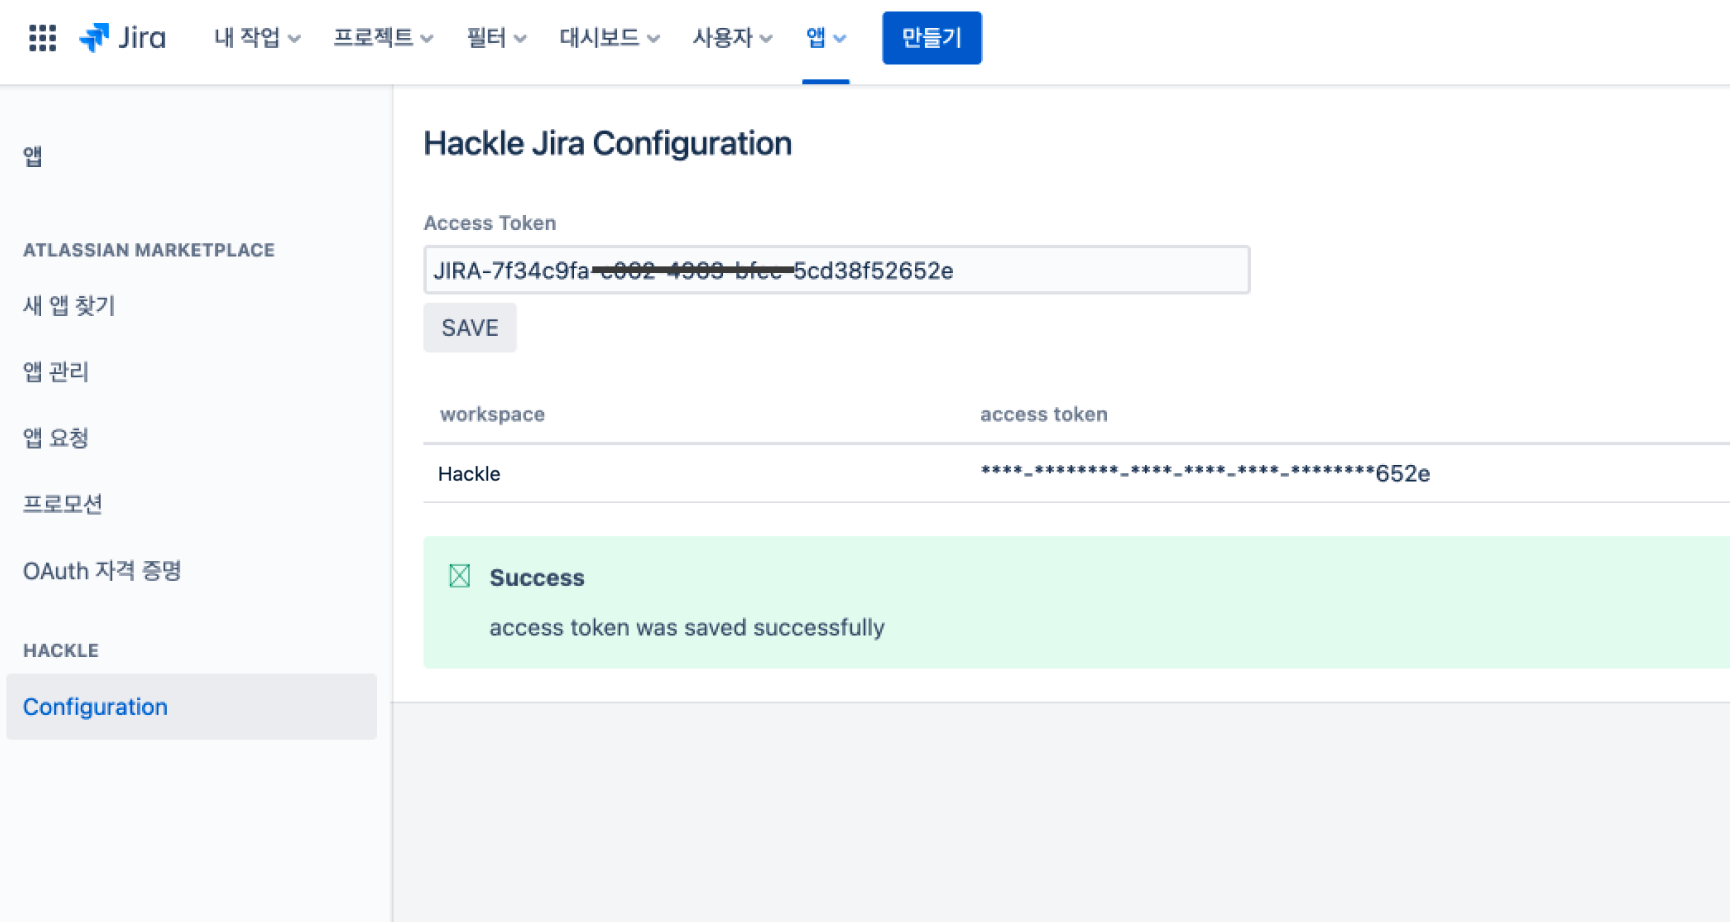Click the ATLASSIAN MARKETPLACE section label
The image size is (1730, 922).
pyautogui.click(x=149, y=250)
